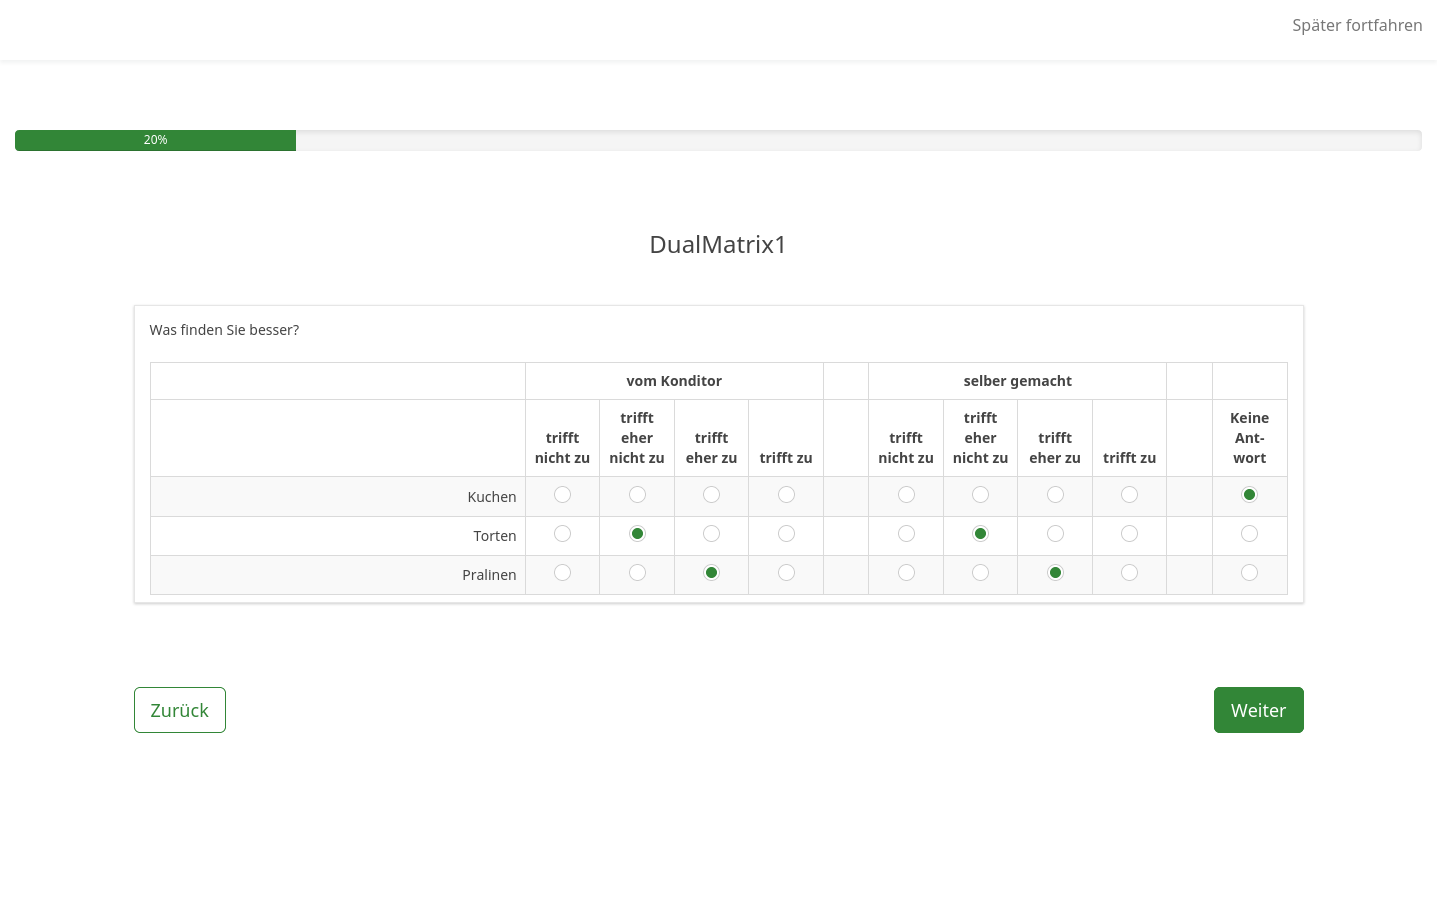Viewport: 1437px width, 900px height.
Task: Select vom Konditor 'trifft eher nicht zu' for Torten
Action: [x=637, y=534]
